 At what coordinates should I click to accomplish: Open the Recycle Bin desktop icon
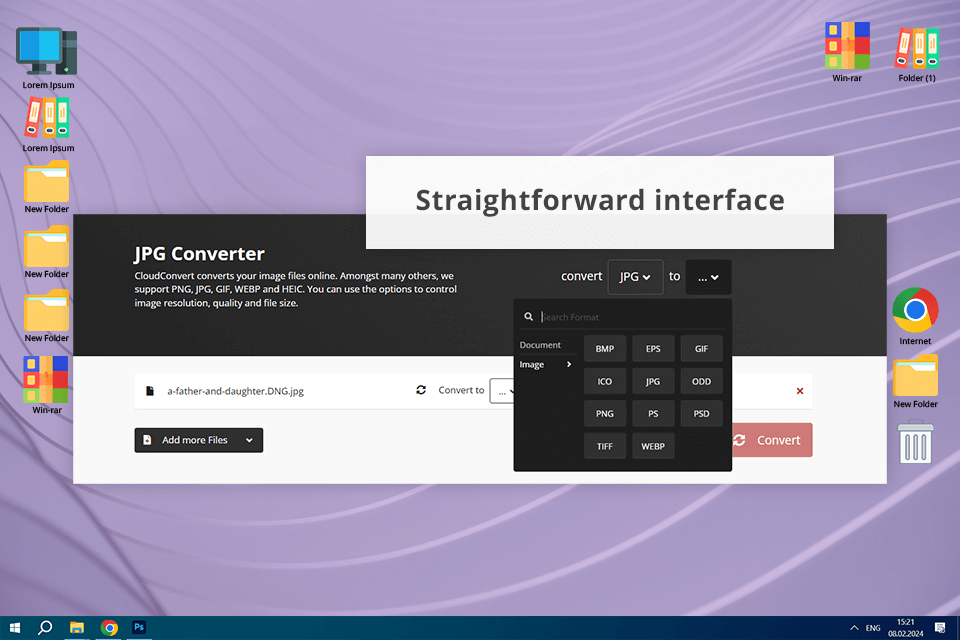tap(915, 442)
